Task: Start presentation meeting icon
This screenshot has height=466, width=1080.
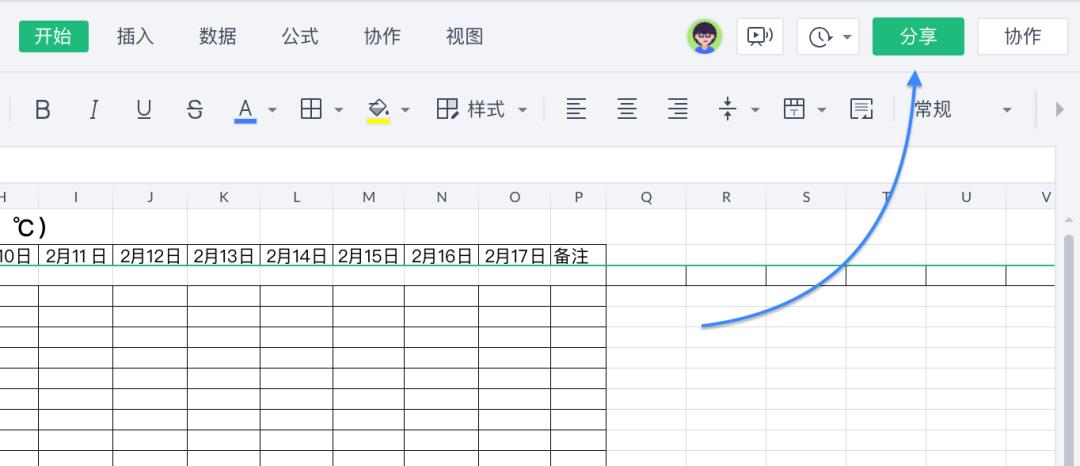Action: point(760,36)
